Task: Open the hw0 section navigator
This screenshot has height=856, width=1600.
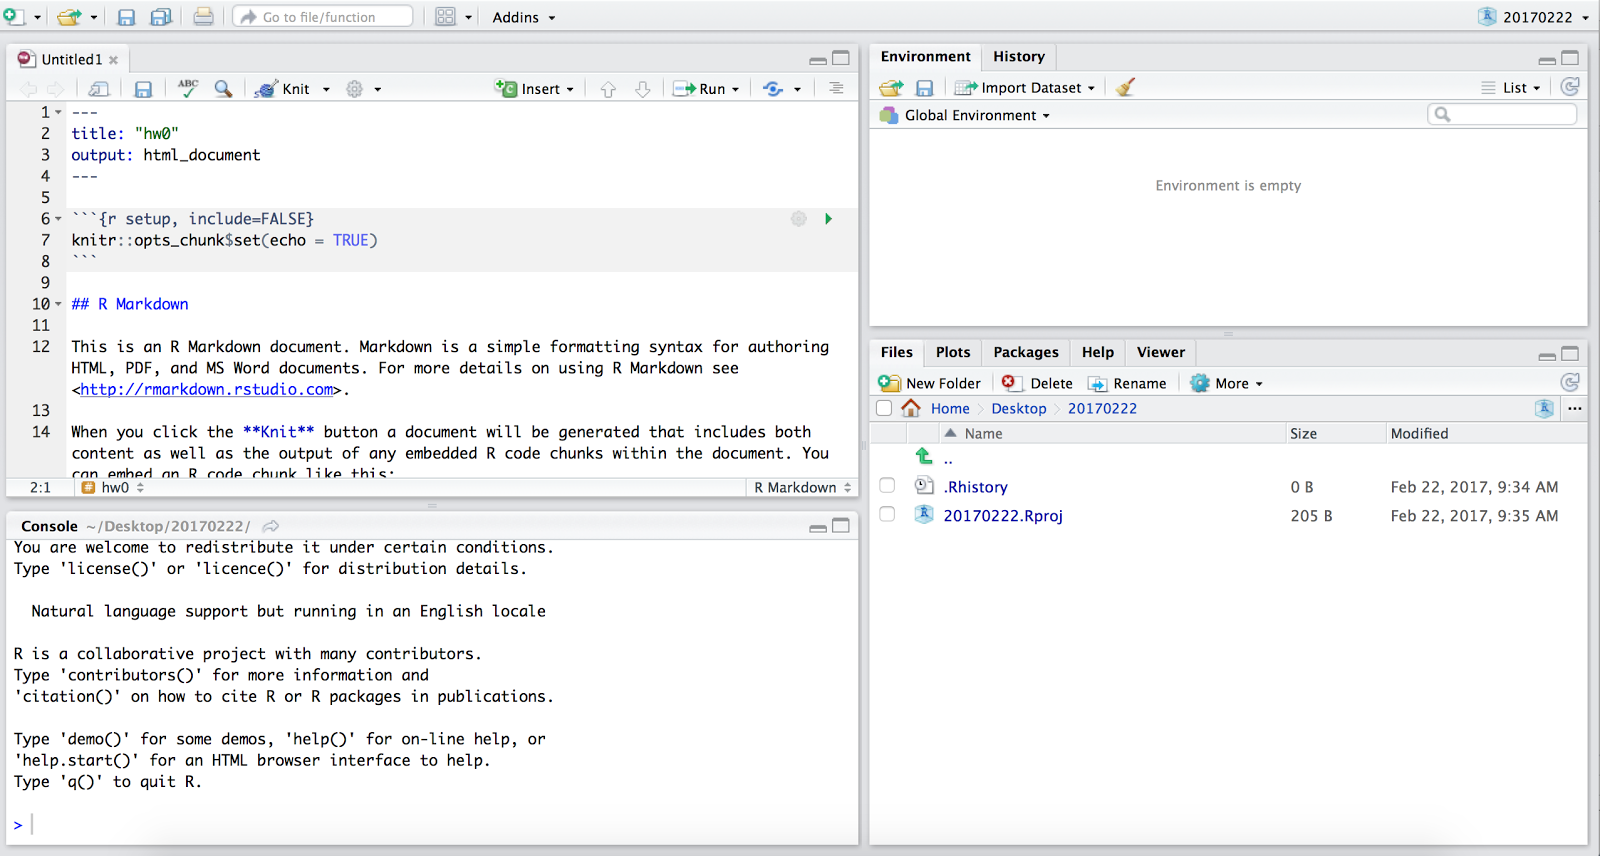Action: [113, 488]
